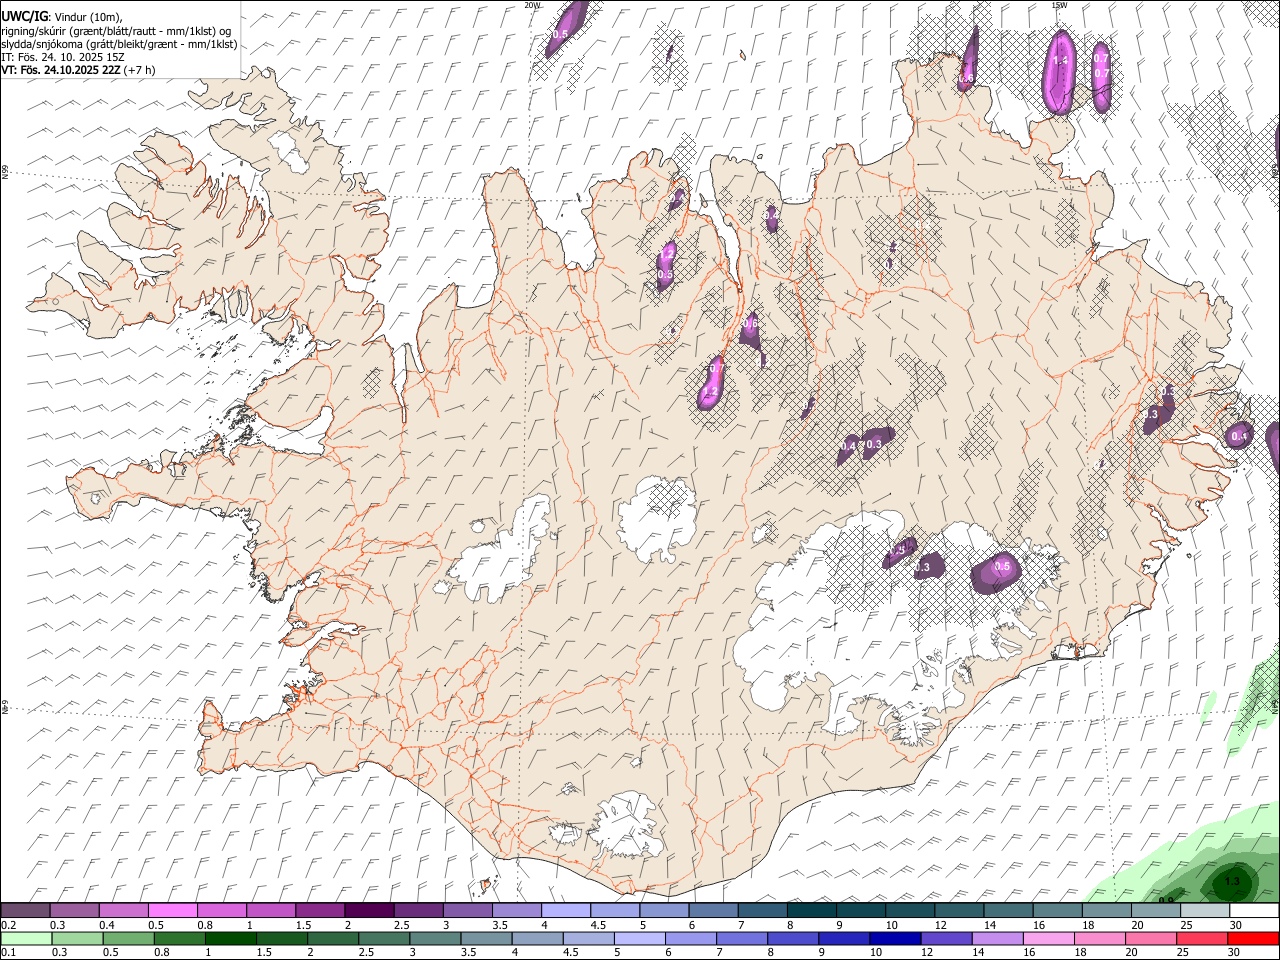
Task: Pick the dark purple snow swatch between 2 and 2.5
Action: coord(368,911)
